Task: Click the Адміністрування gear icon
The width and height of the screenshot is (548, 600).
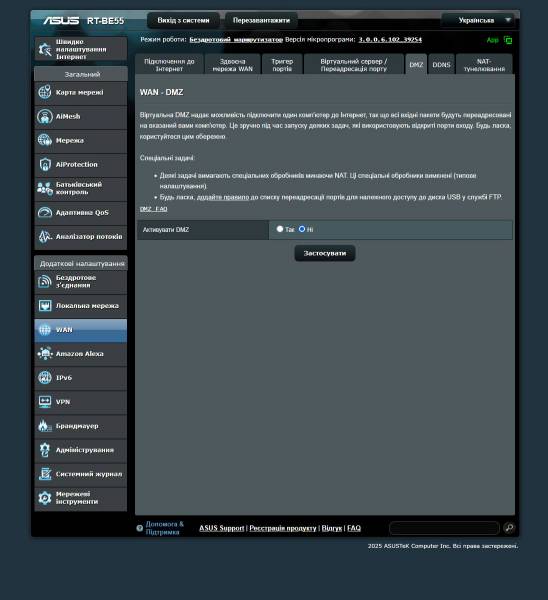Action: tap(45, 450)
